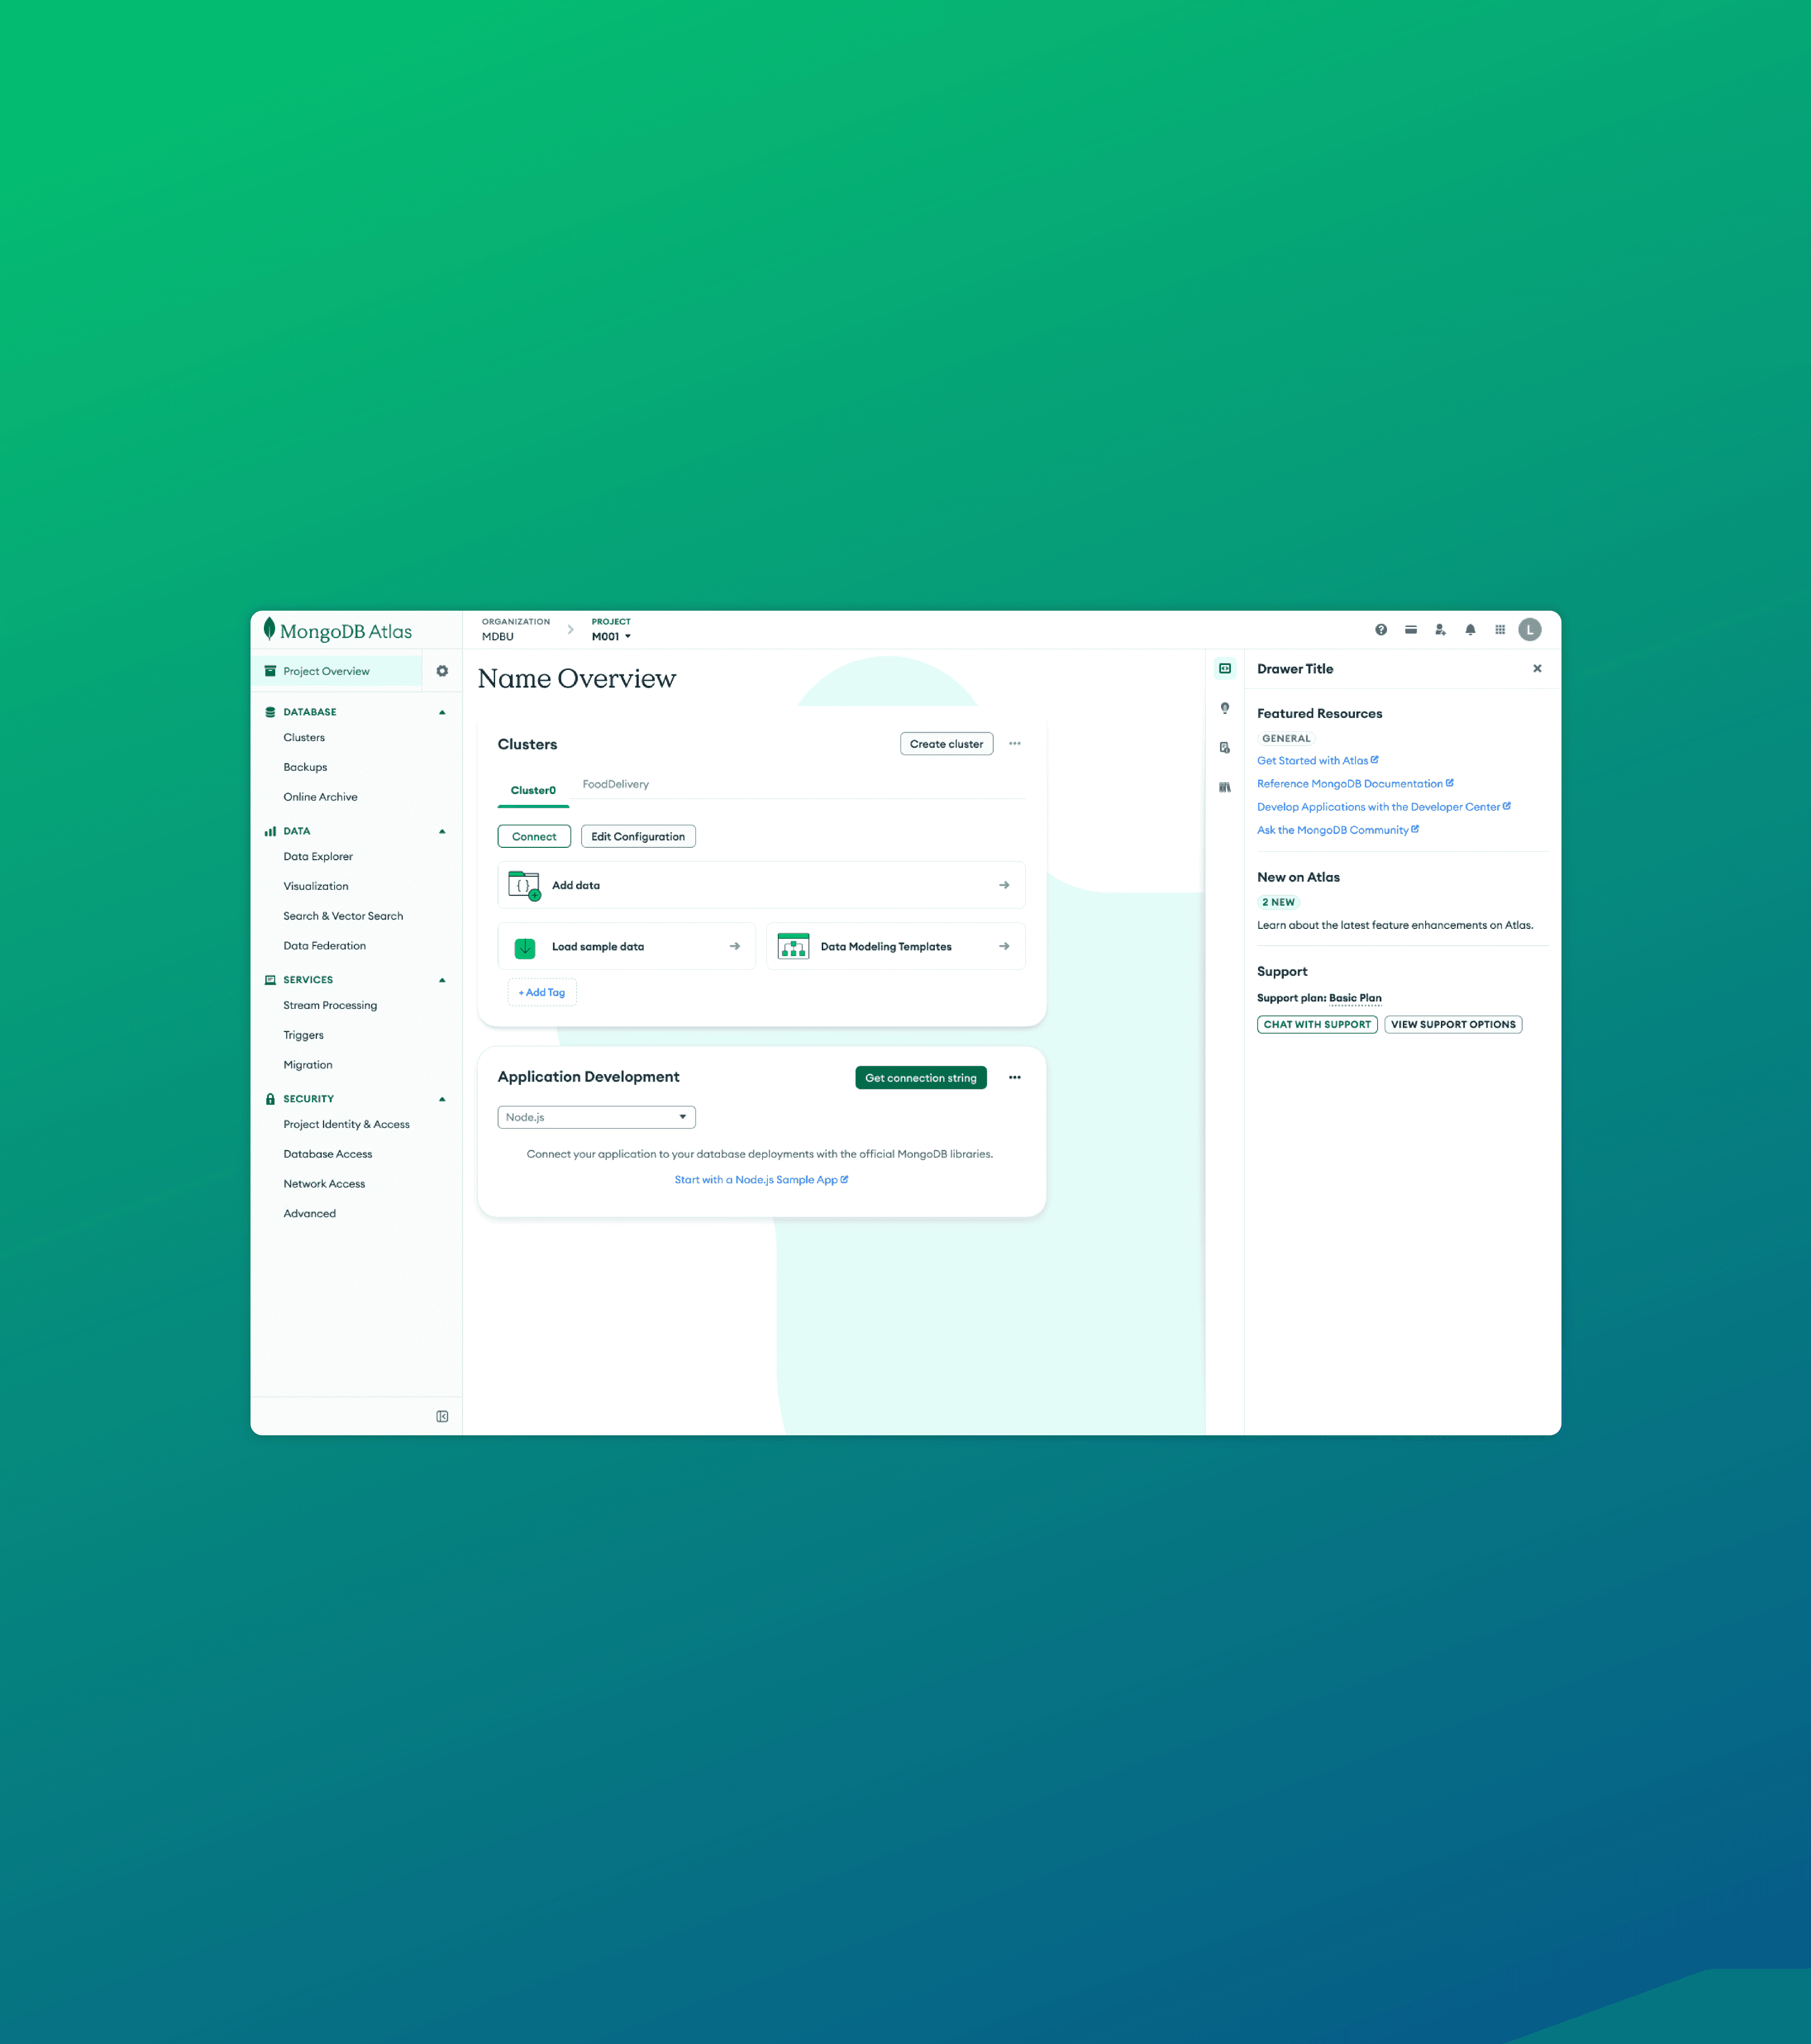Click the invite user icon
This screenshot has height=2044, width=1811.
1440,630
